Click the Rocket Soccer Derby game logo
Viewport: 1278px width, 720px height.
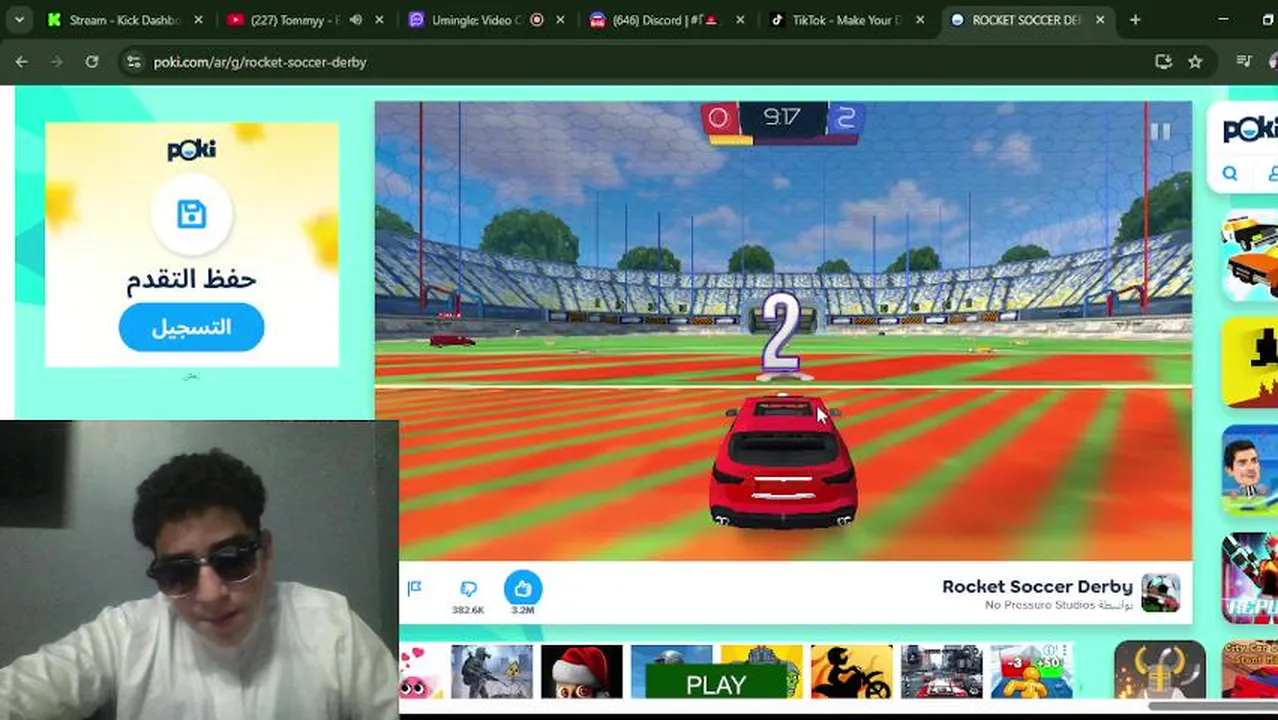[x=1161, y=593]
